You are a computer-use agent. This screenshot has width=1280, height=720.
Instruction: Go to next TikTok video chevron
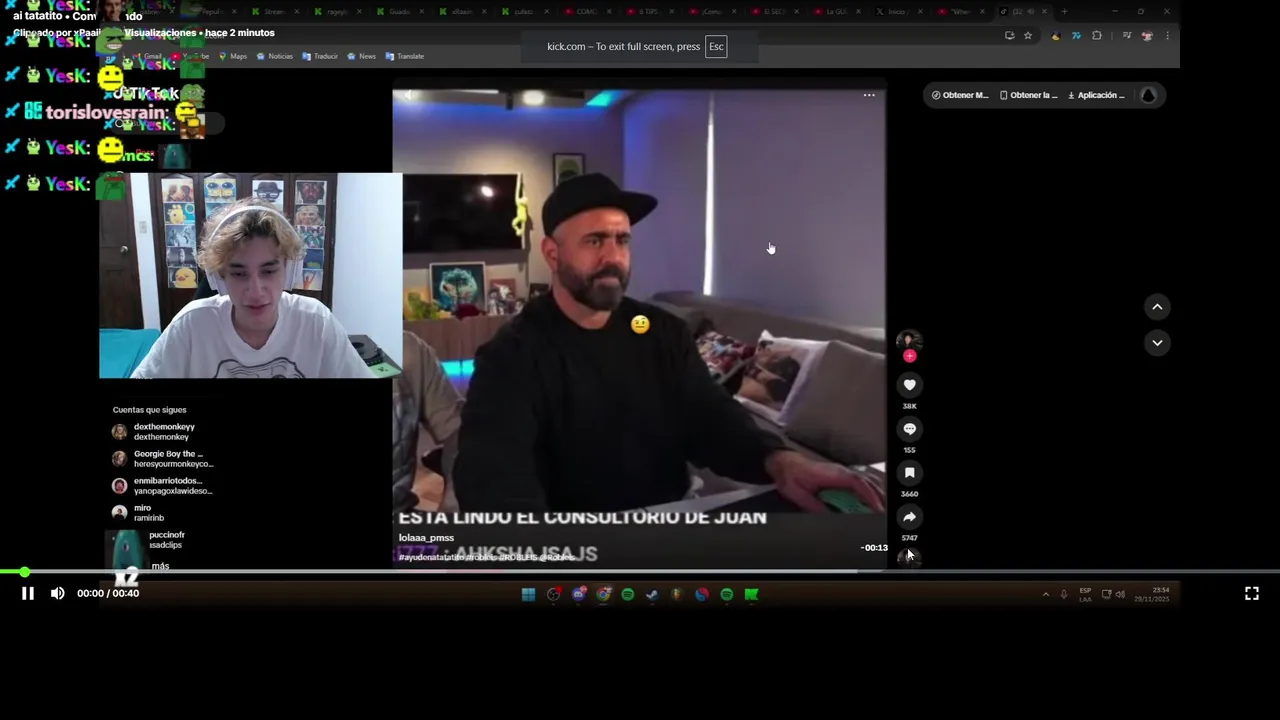tap(1157, 342)
